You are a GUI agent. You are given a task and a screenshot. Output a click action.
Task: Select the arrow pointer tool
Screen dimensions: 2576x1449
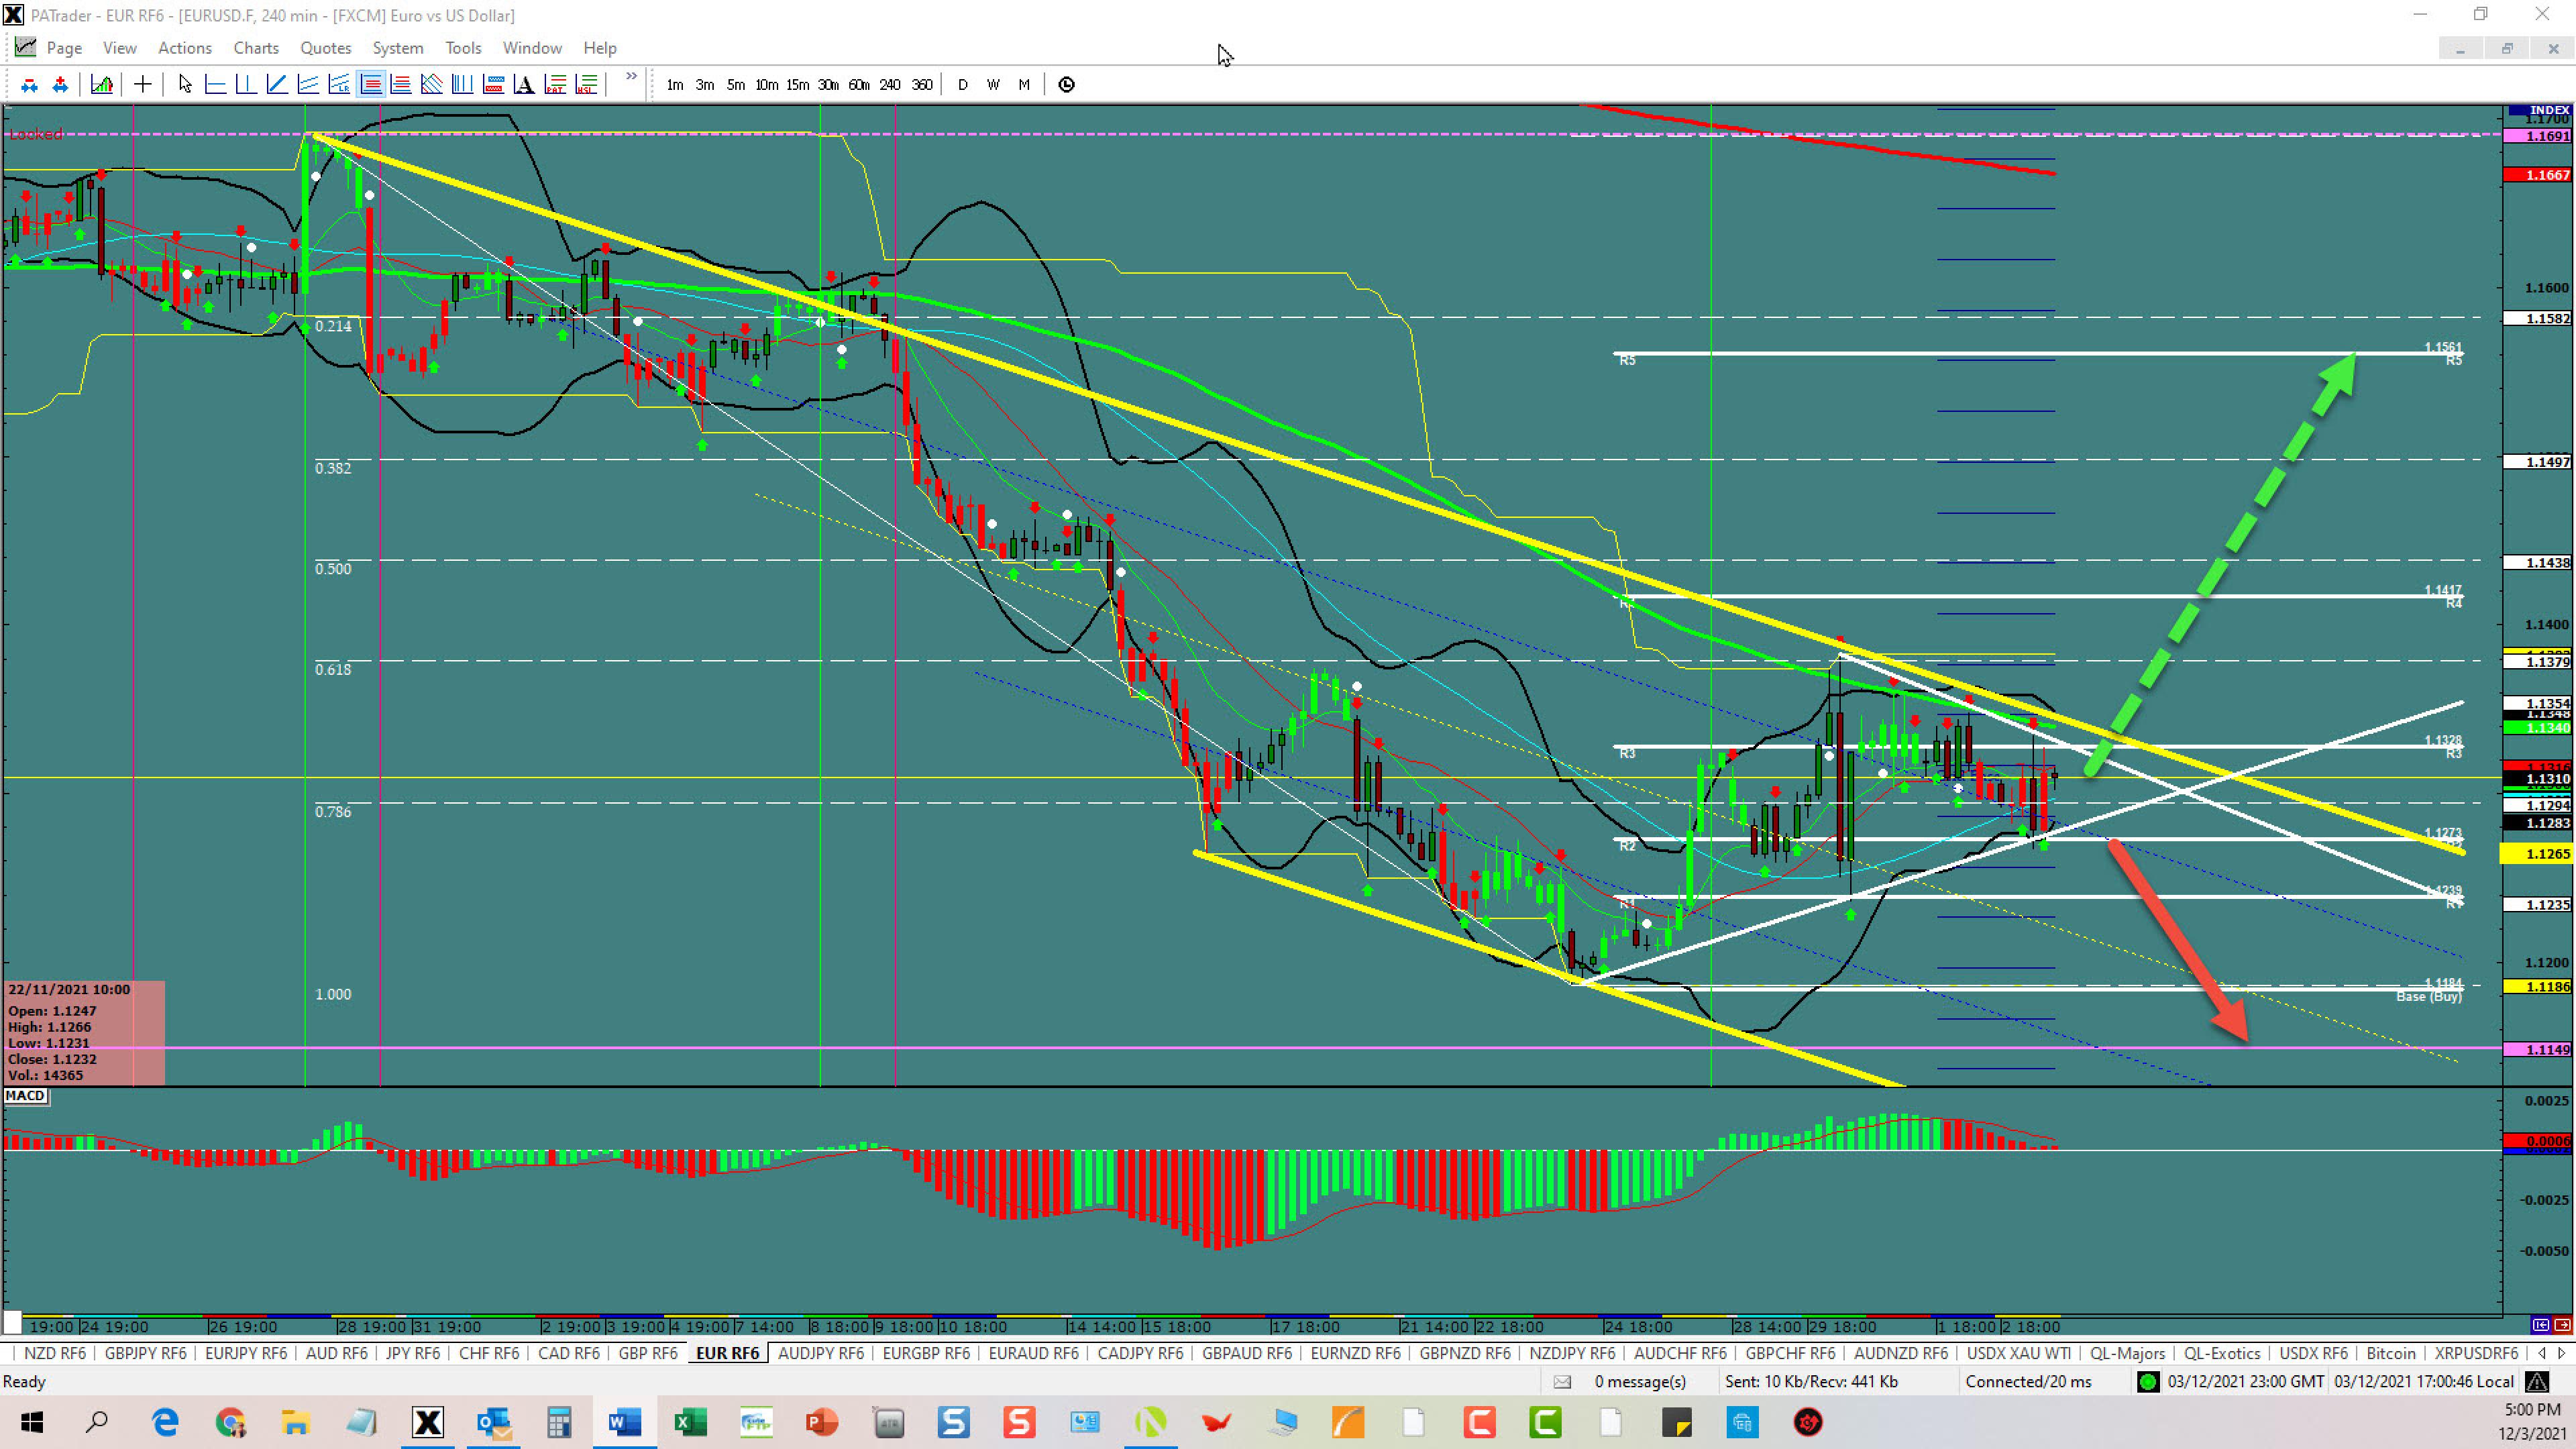[184, 85]
